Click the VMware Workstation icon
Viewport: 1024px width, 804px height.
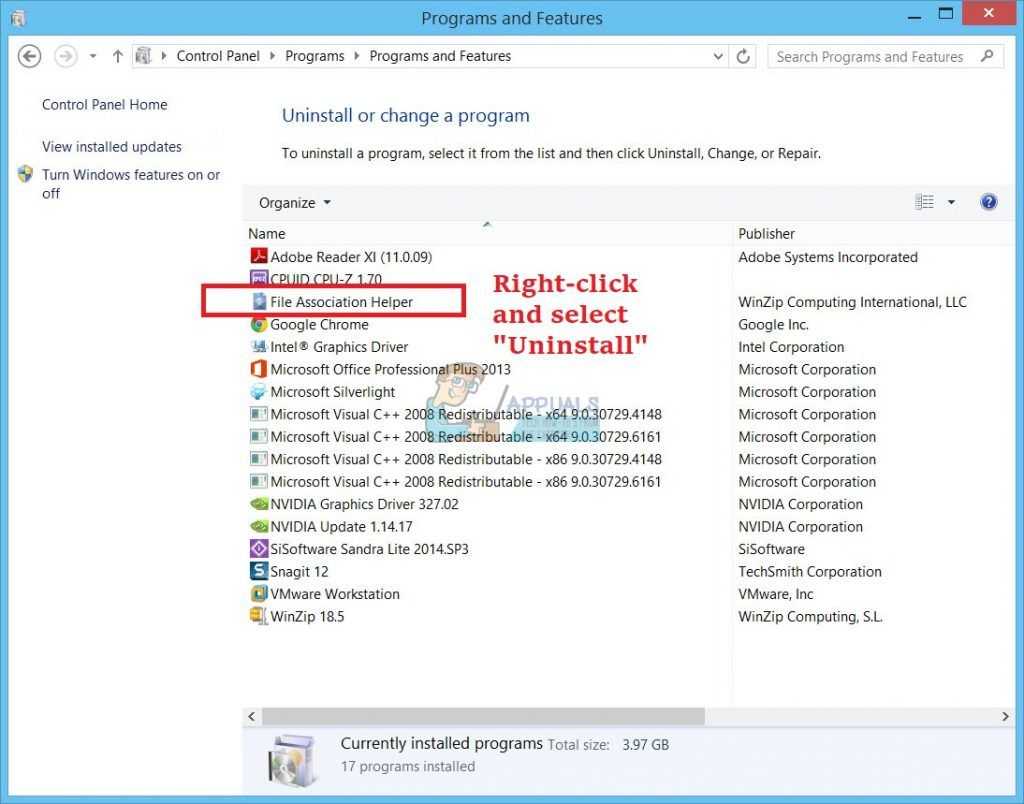[259, 594]
